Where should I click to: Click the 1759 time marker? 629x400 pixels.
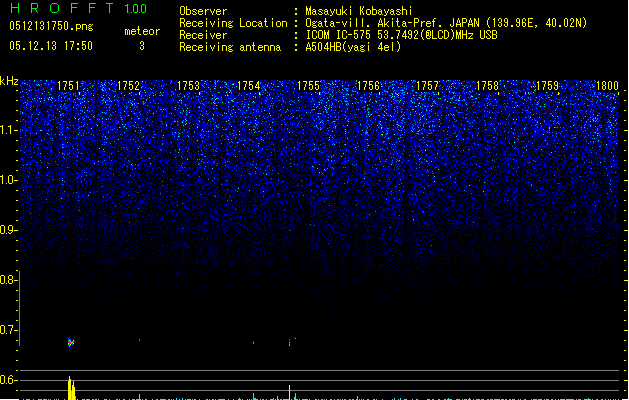point(547,86)
